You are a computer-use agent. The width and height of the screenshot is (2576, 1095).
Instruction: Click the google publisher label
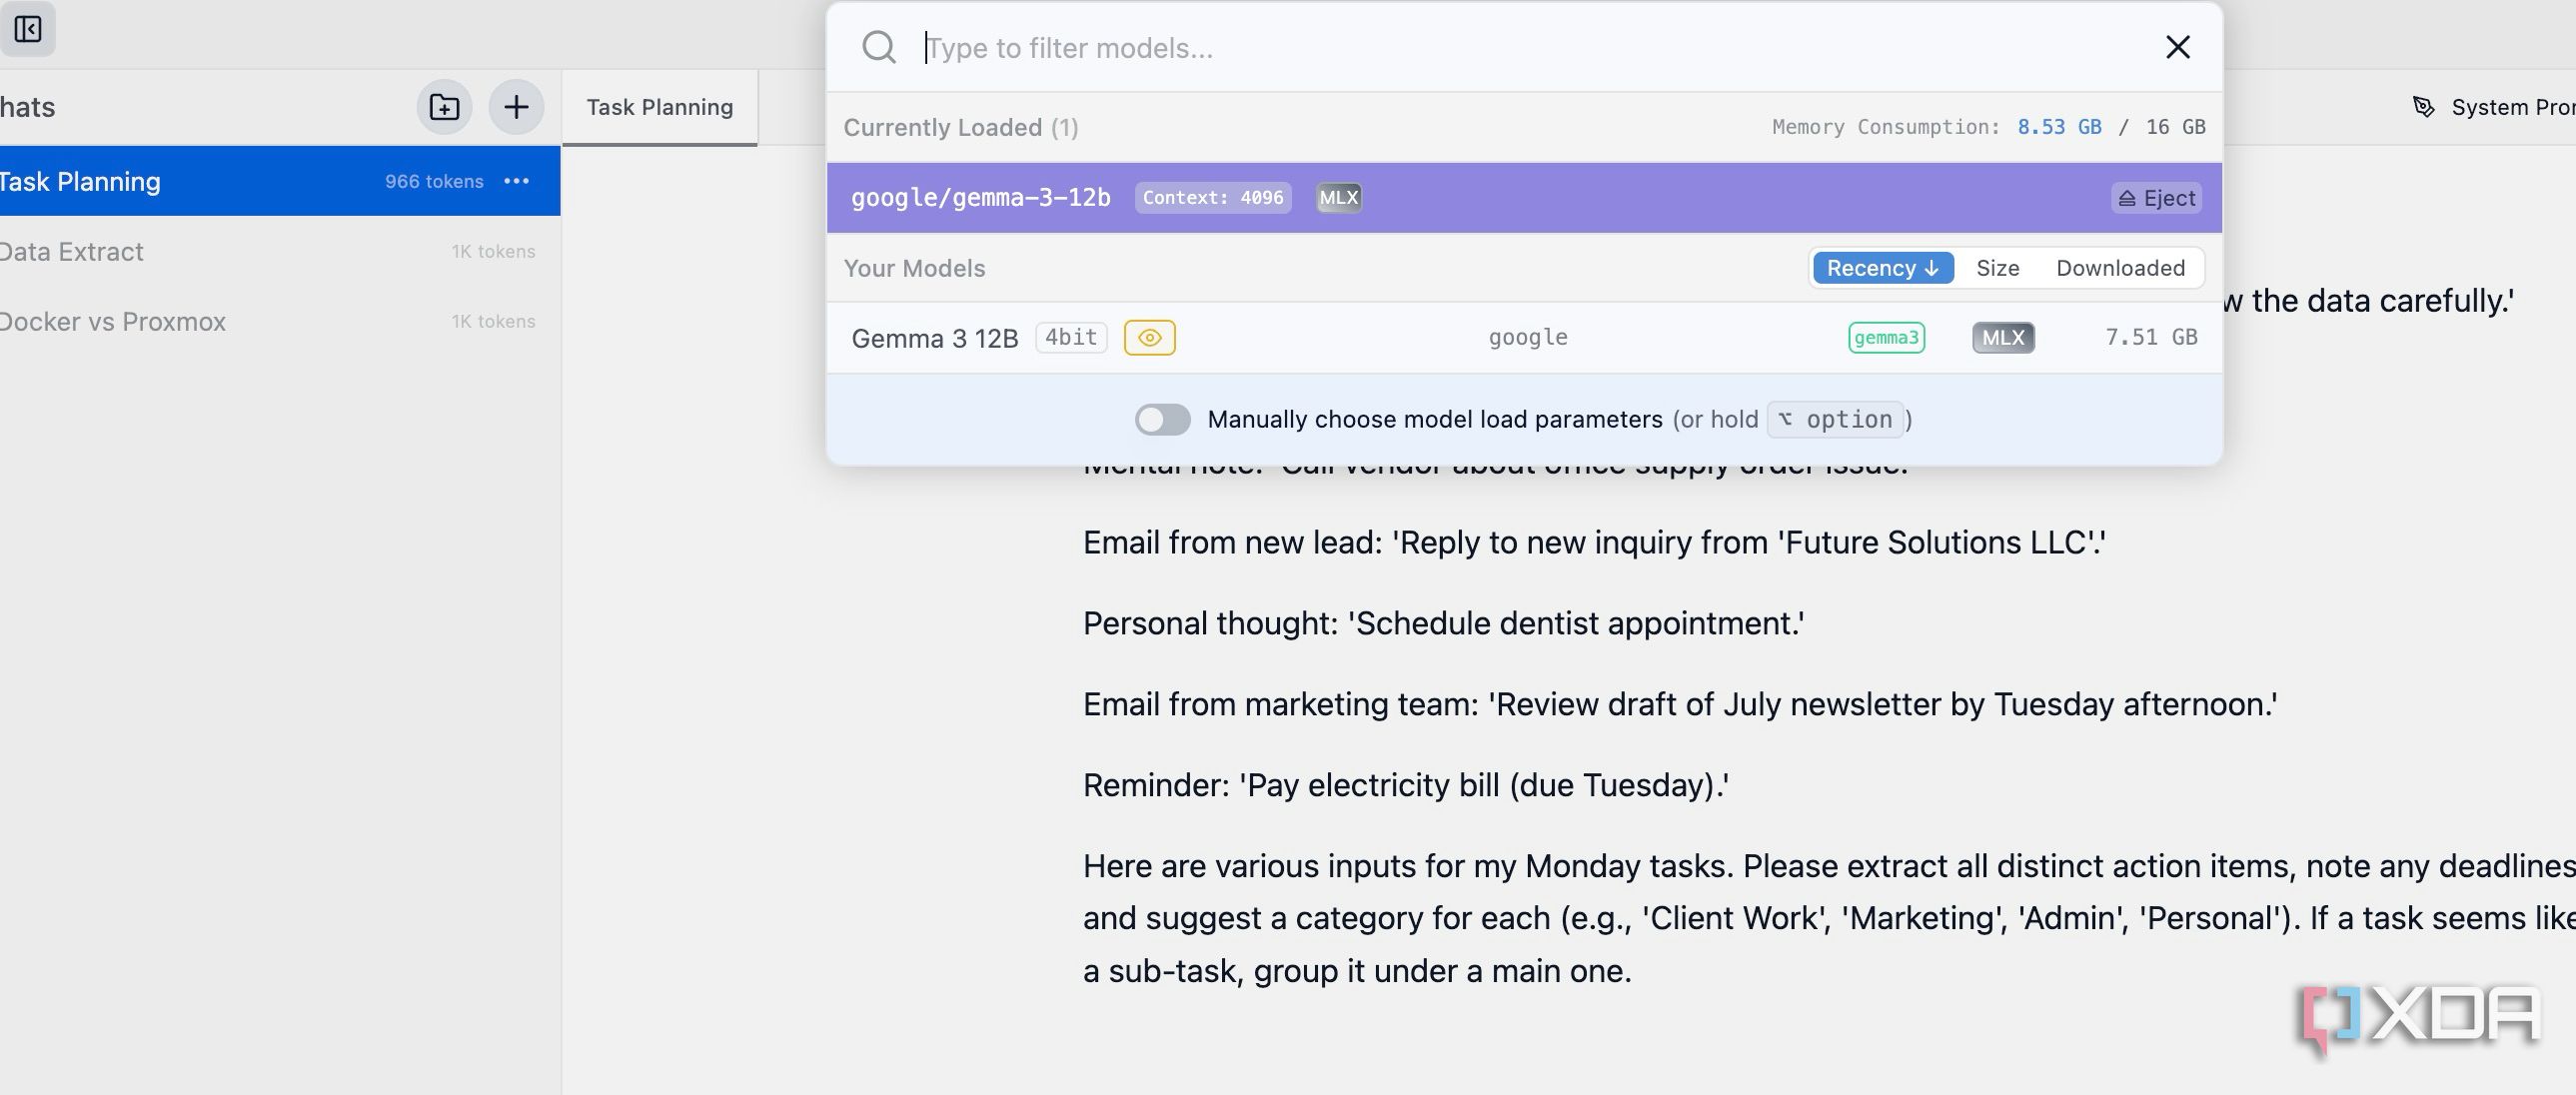click(1528, 338)
